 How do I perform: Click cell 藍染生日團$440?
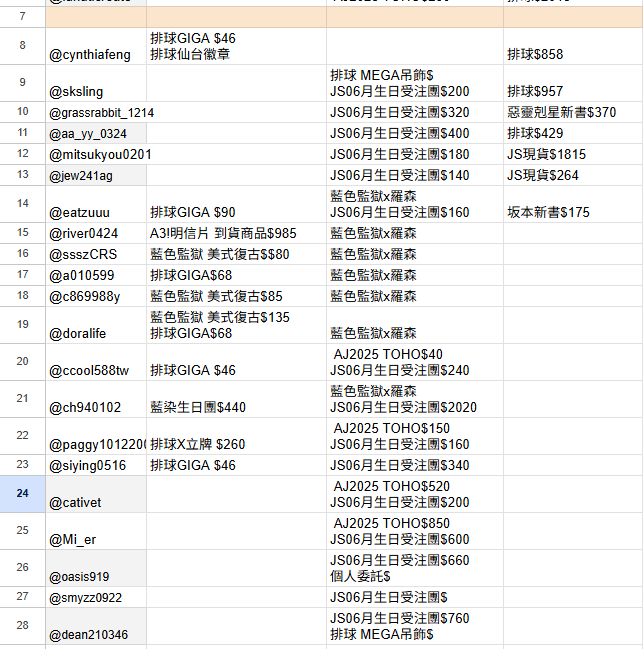pyautogui.click(x=236, y=399)
